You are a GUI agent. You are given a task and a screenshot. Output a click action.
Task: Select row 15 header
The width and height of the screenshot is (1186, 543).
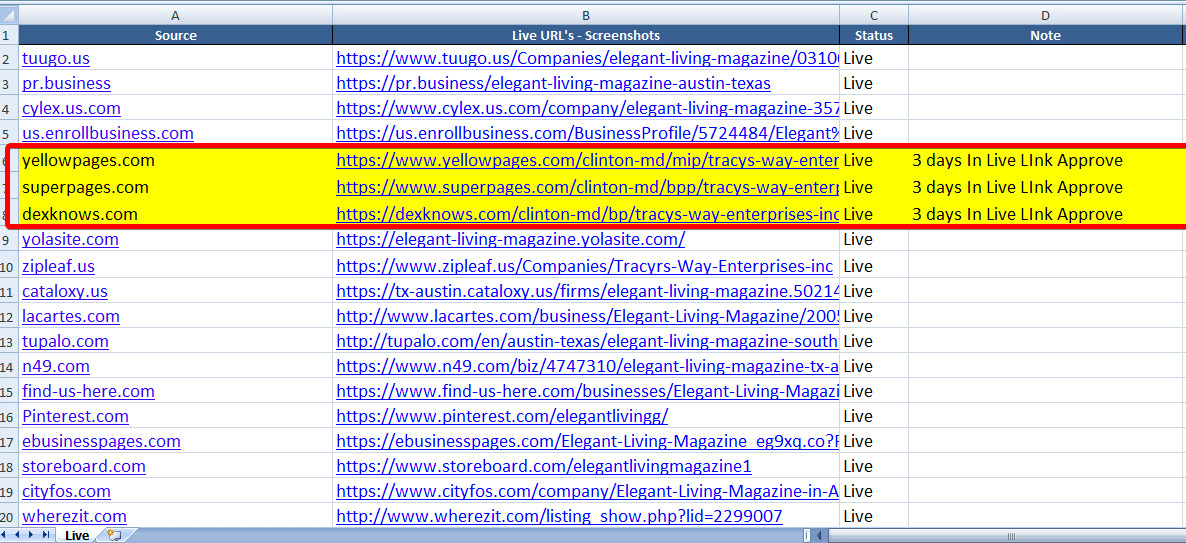pos(9,391)
